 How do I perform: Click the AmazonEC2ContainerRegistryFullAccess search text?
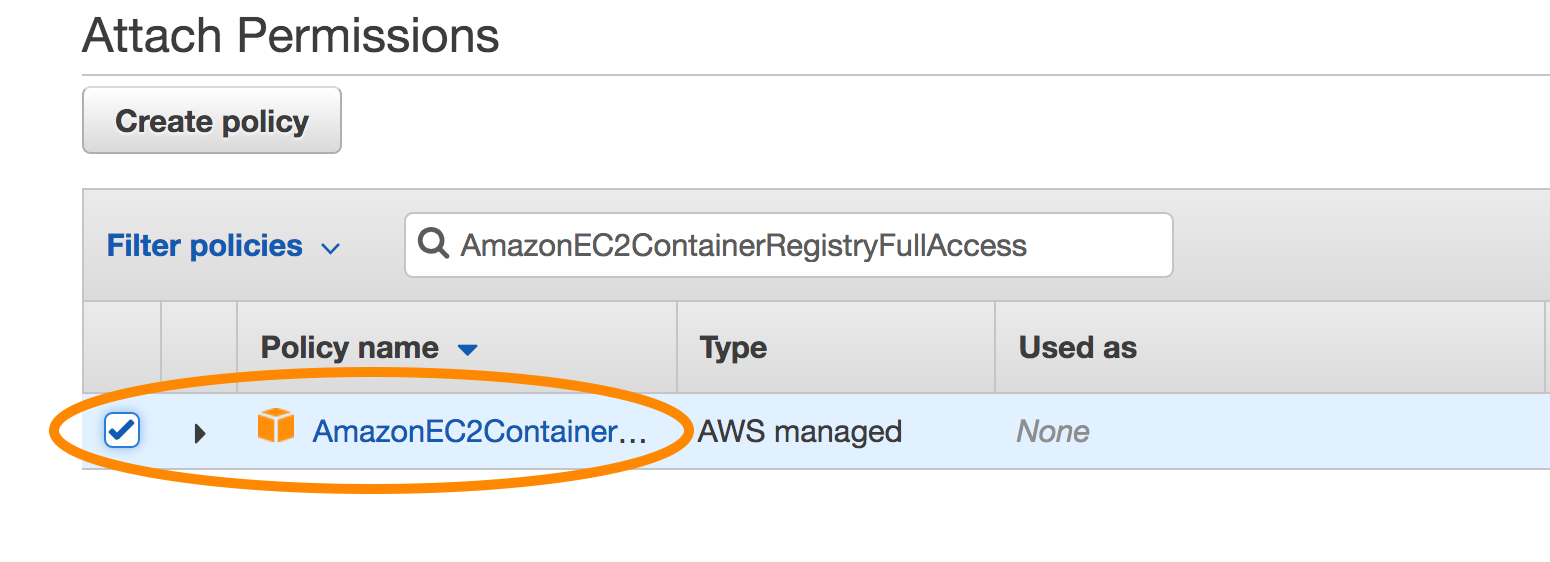click(x=743, y=245)
